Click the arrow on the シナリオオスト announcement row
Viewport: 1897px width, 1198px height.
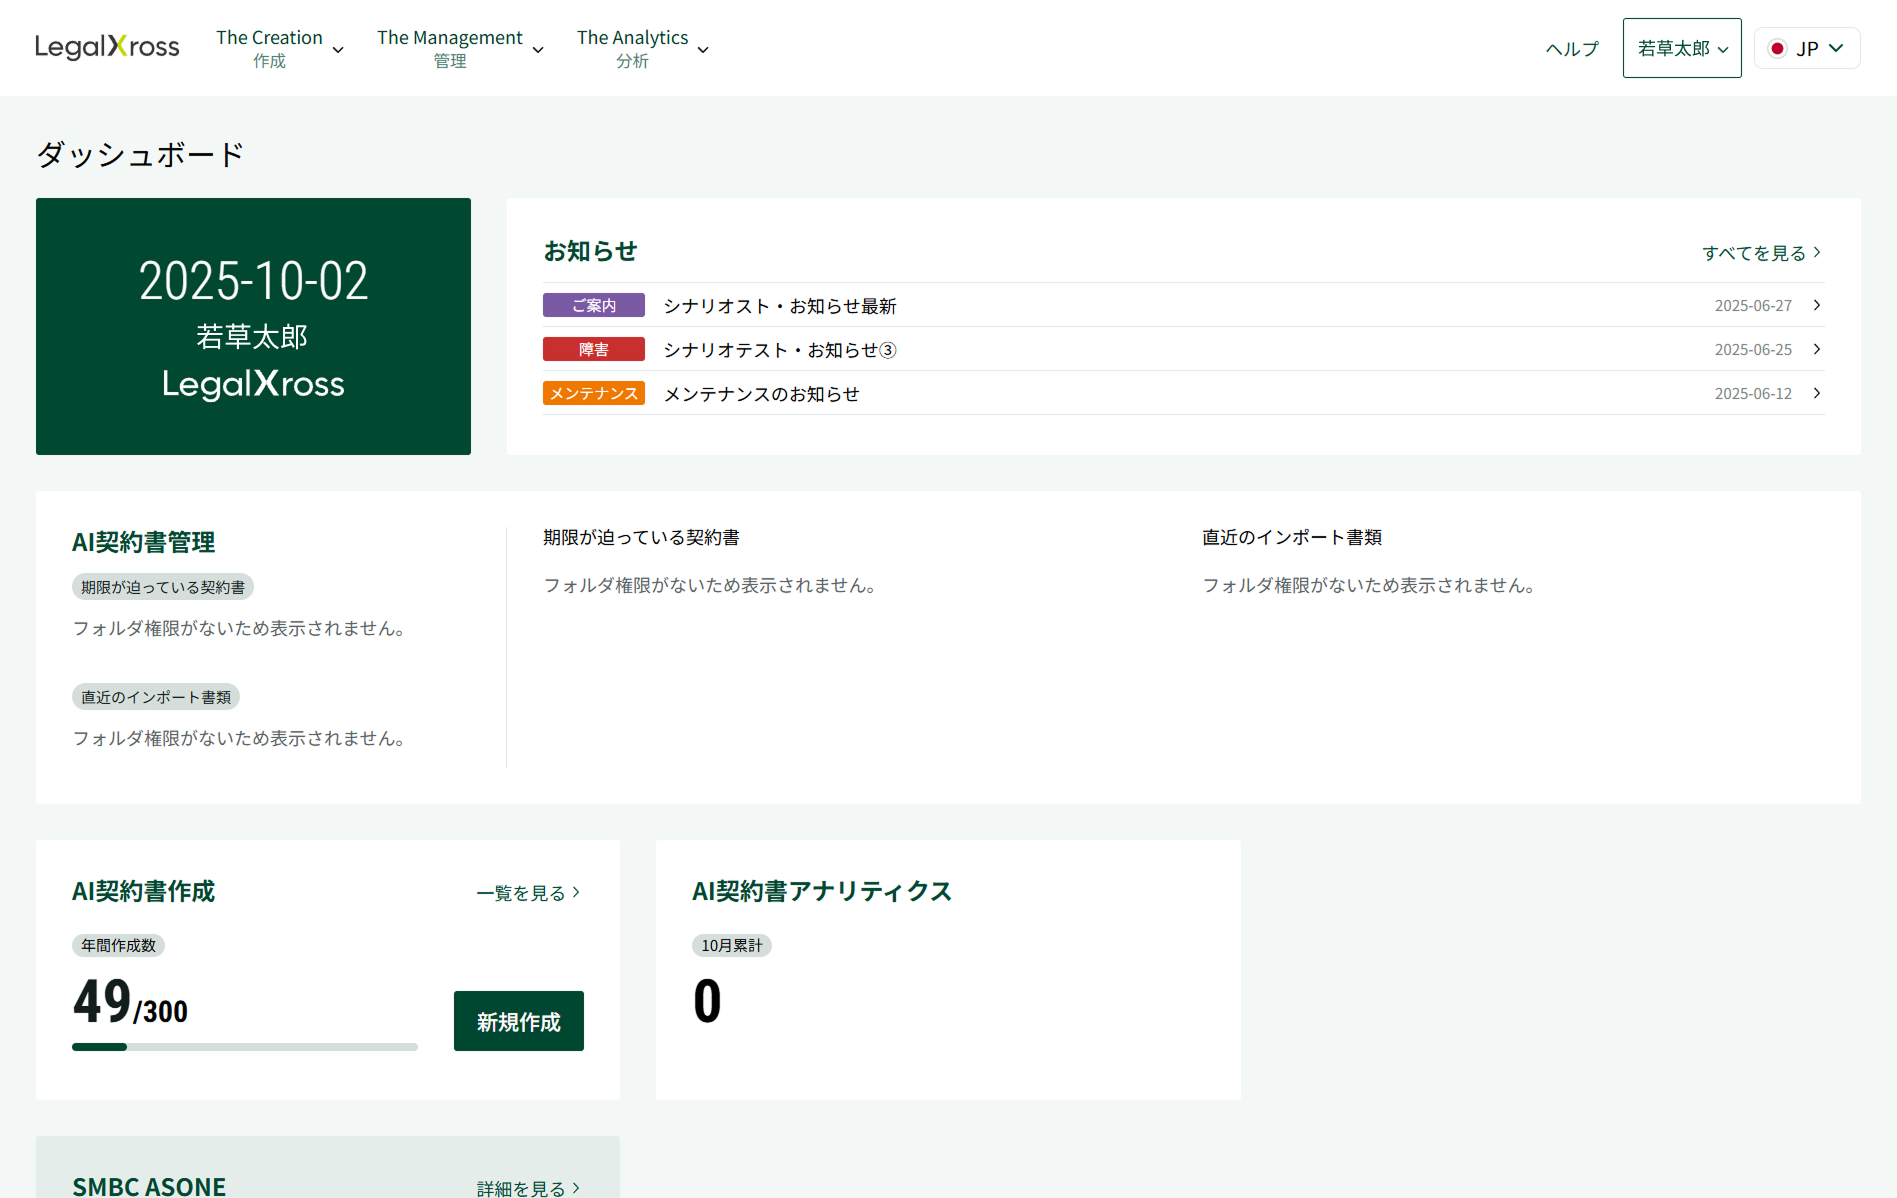tap(1817, 305)
